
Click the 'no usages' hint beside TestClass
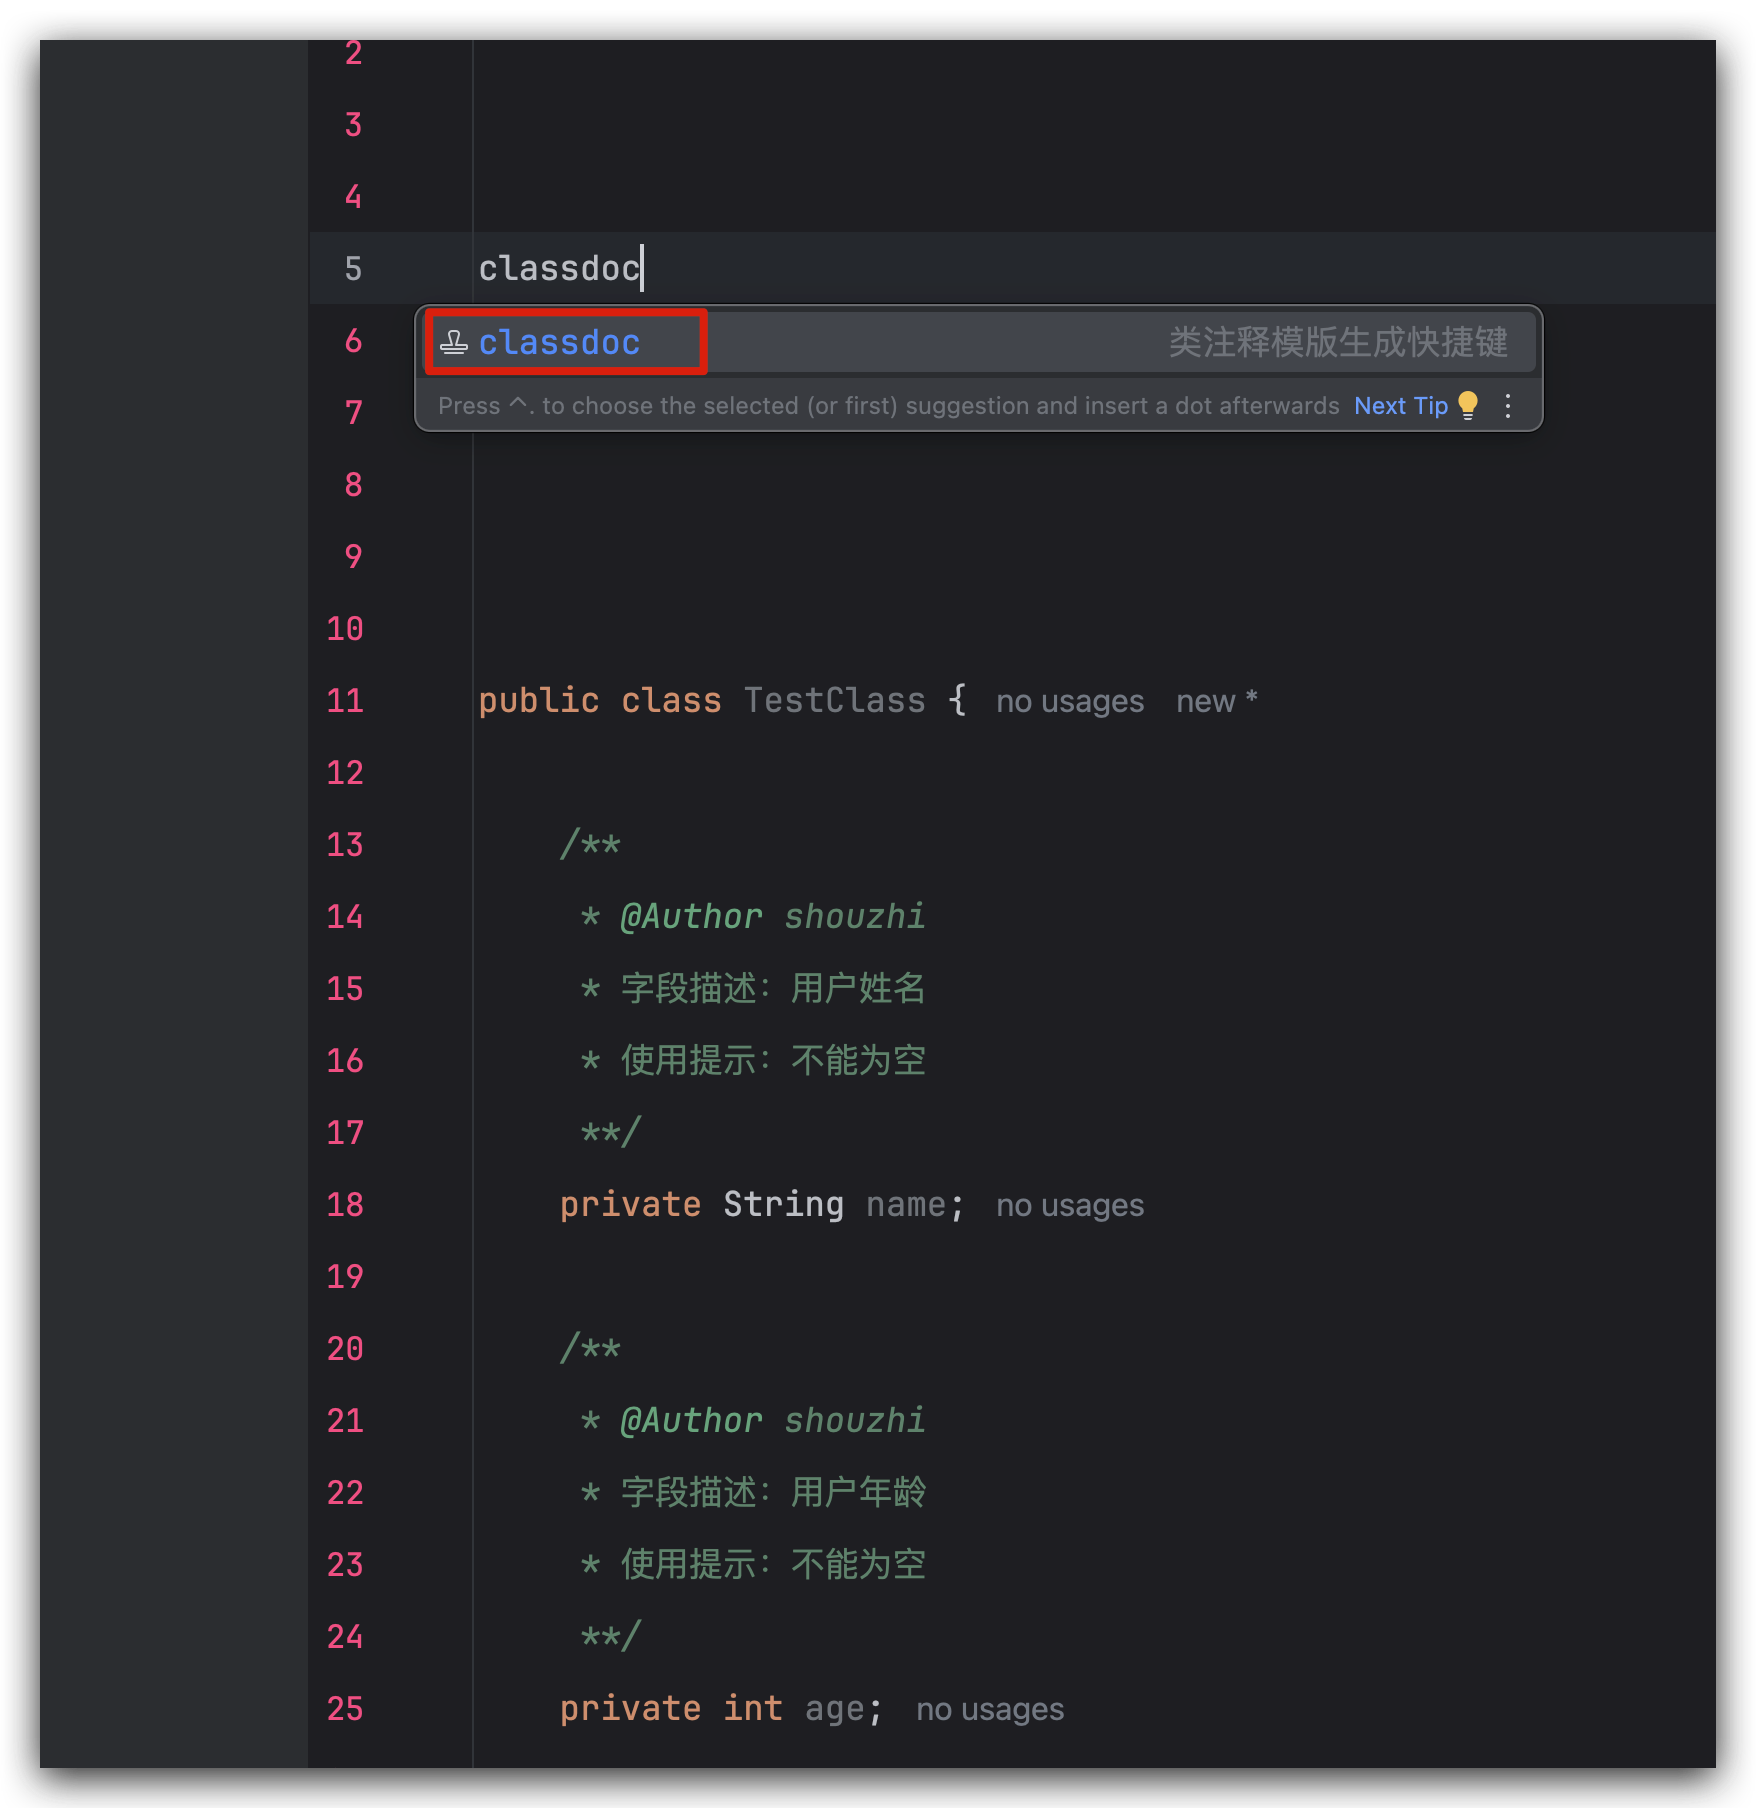tap(1069, 701)
